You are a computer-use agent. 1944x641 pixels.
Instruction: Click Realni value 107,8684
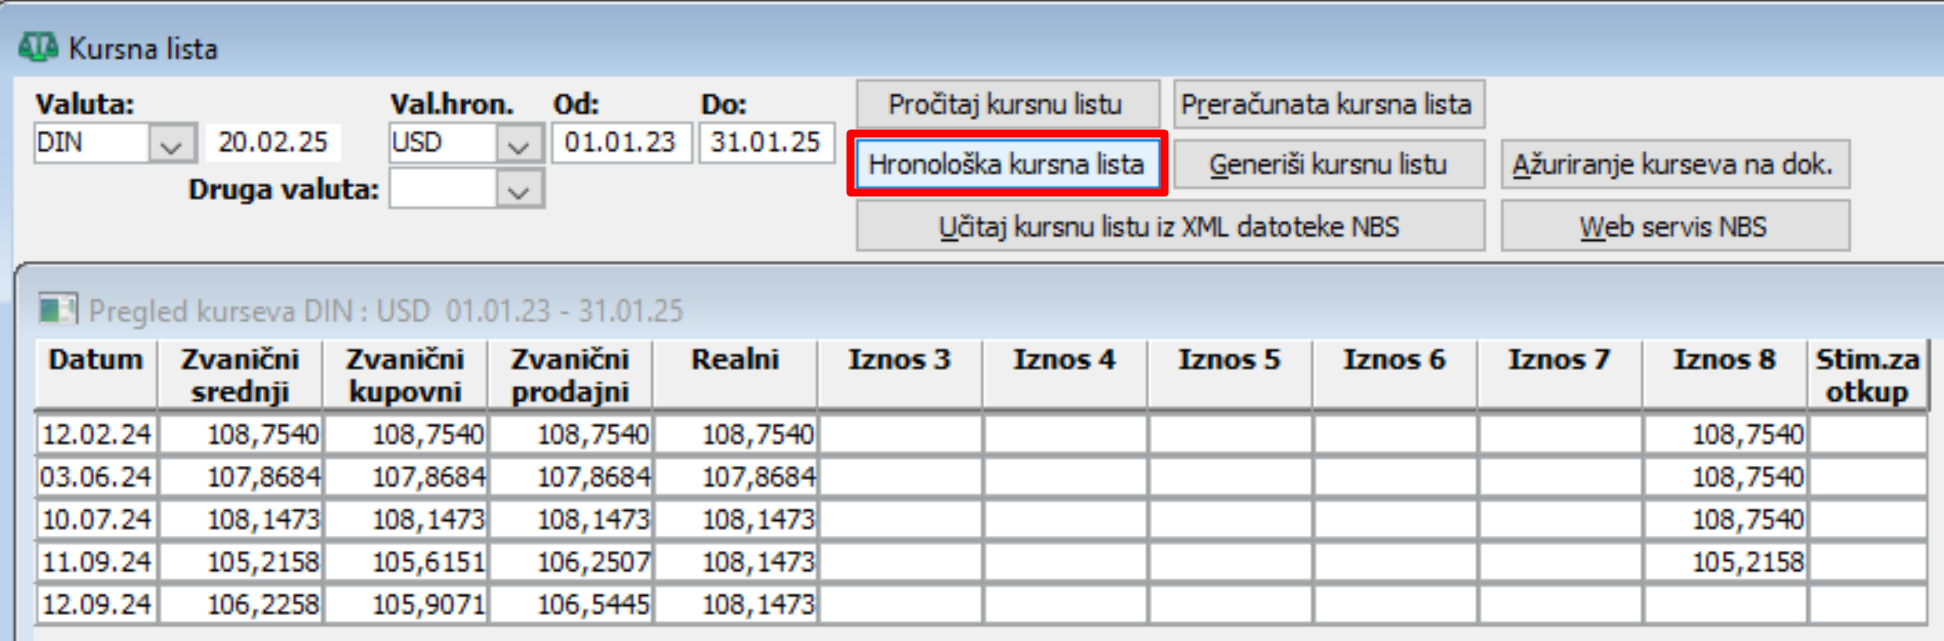click(736, 477)
